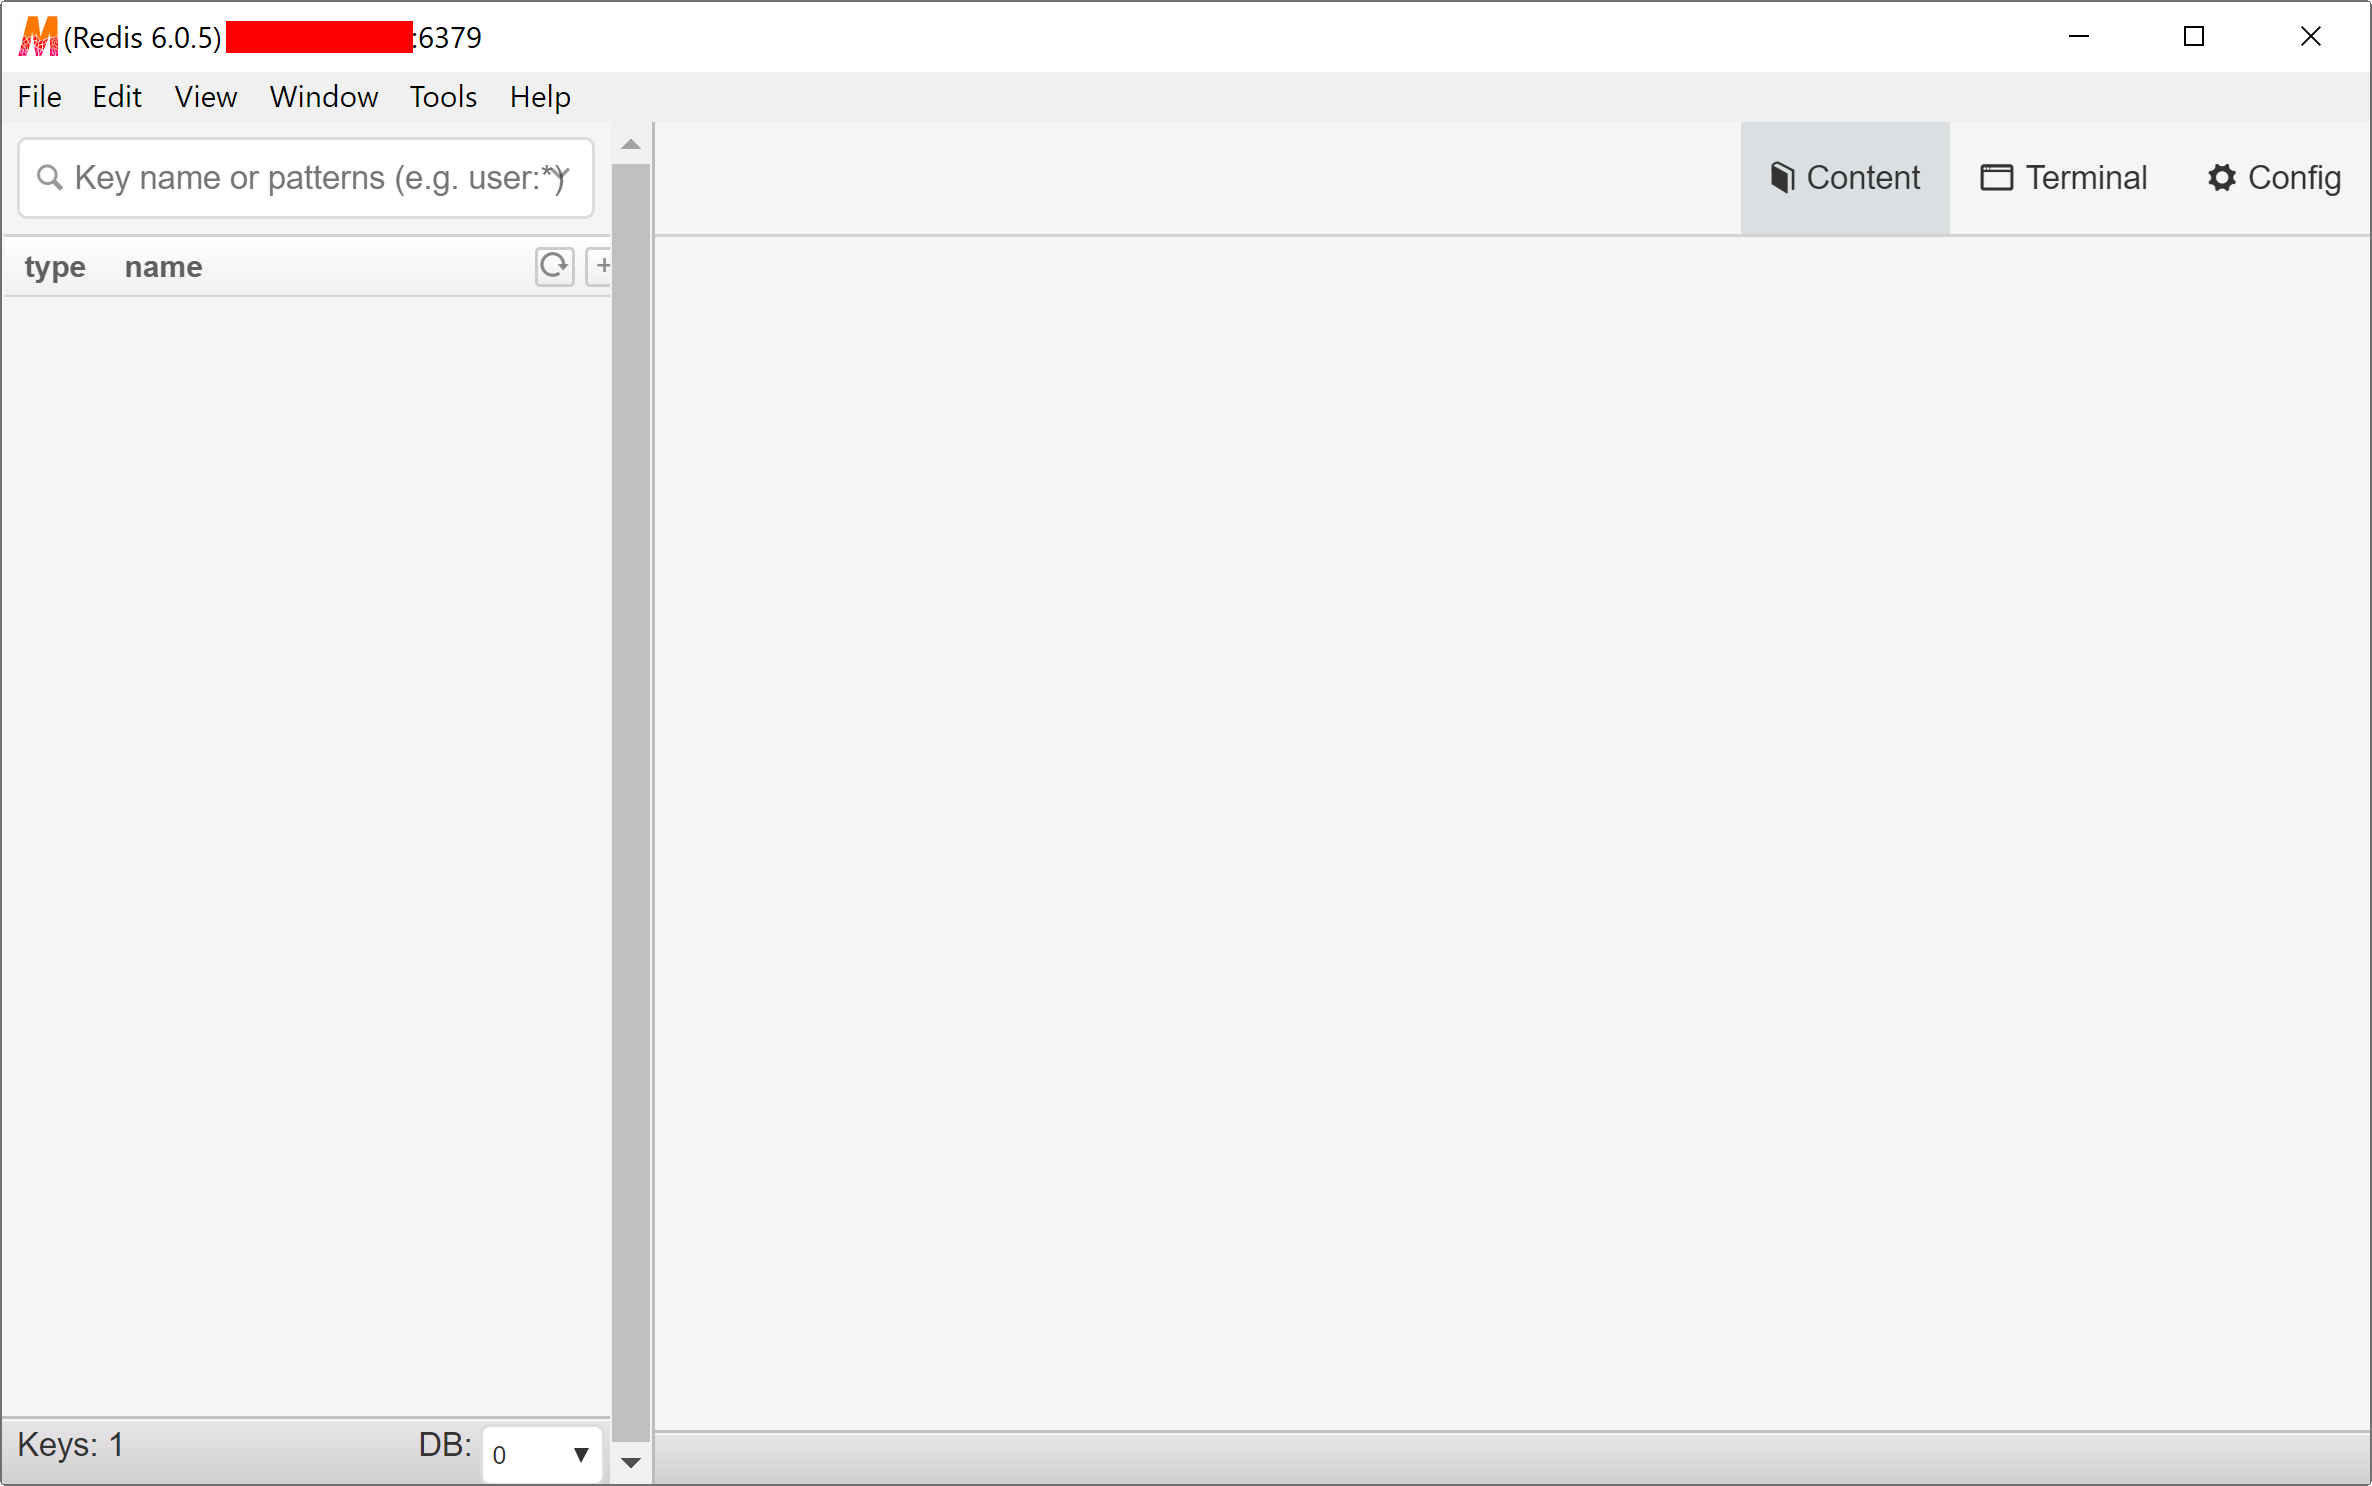The width and height of the screenshot is (2372, 1486).
Task: Switch to the Content tab
Action: (x=1845, y=178)
